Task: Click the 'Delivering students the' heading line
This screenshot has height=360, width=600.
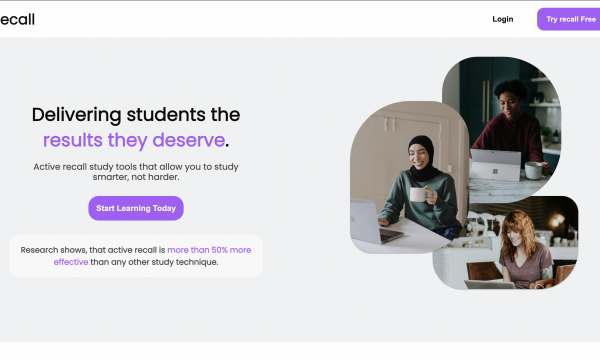Action: point(136,115)
